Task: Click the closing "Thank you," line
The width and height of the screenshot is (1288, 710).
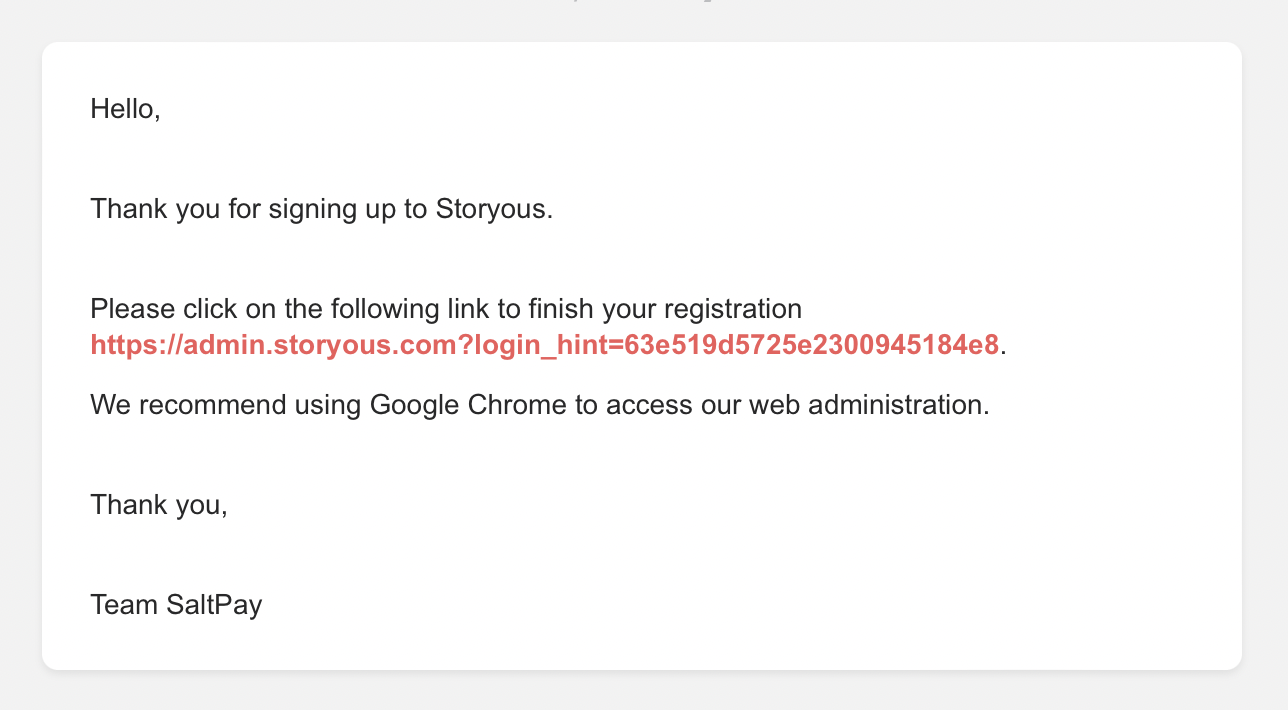Action: 159,505
